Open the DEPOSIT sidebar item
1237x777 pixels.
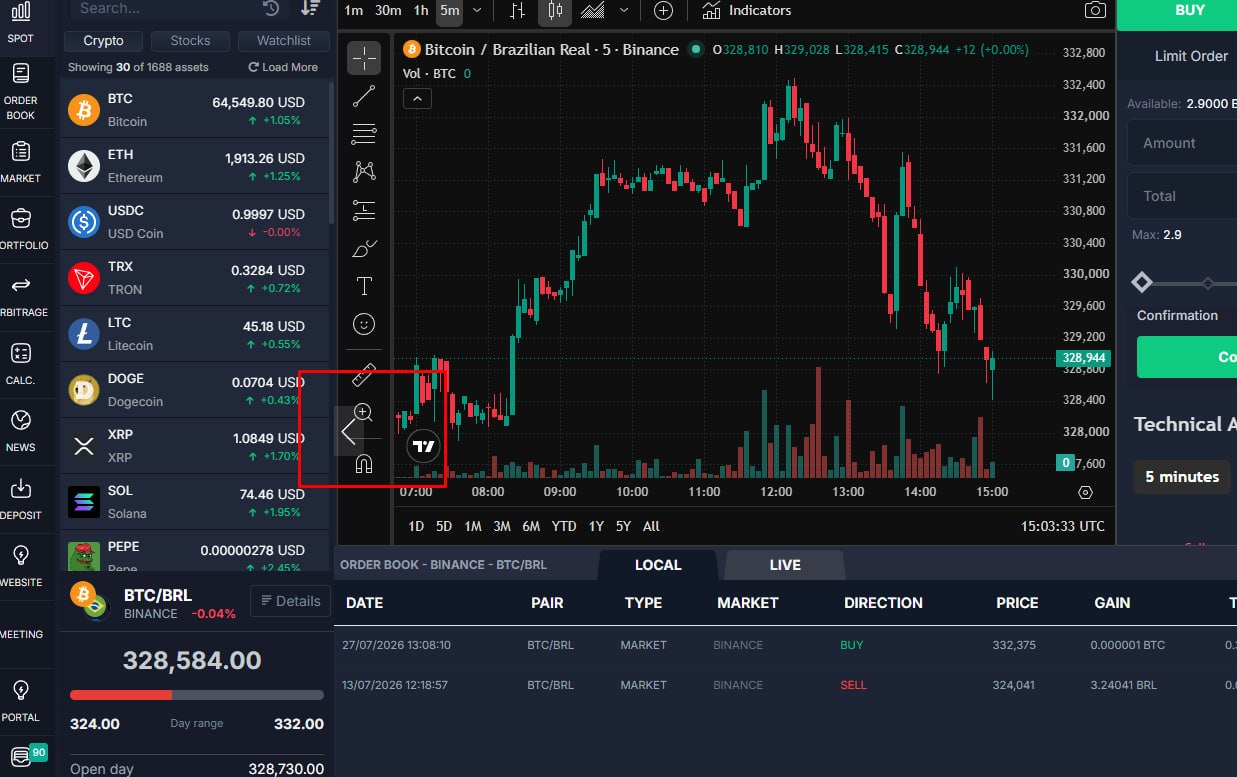click(20, 498)
